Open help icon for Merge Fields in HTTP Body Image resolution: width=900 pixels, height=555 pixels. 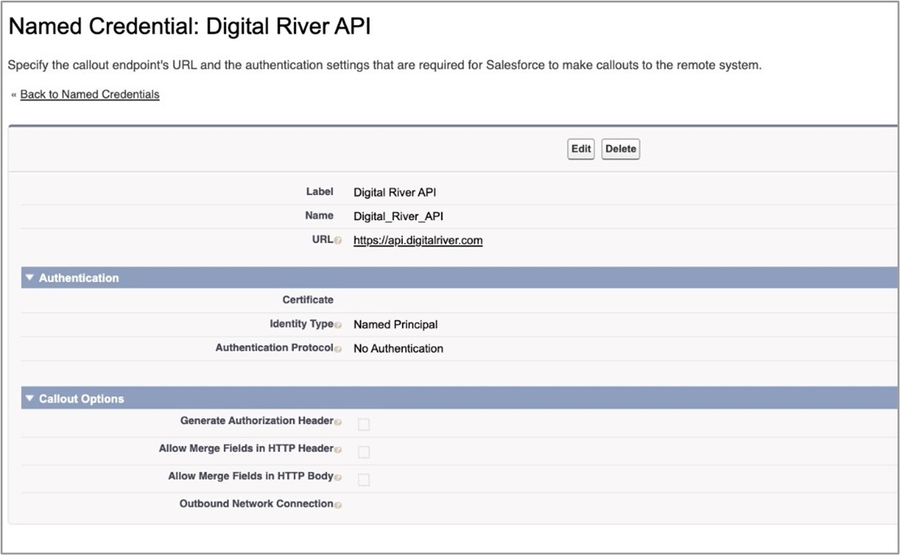338,477
